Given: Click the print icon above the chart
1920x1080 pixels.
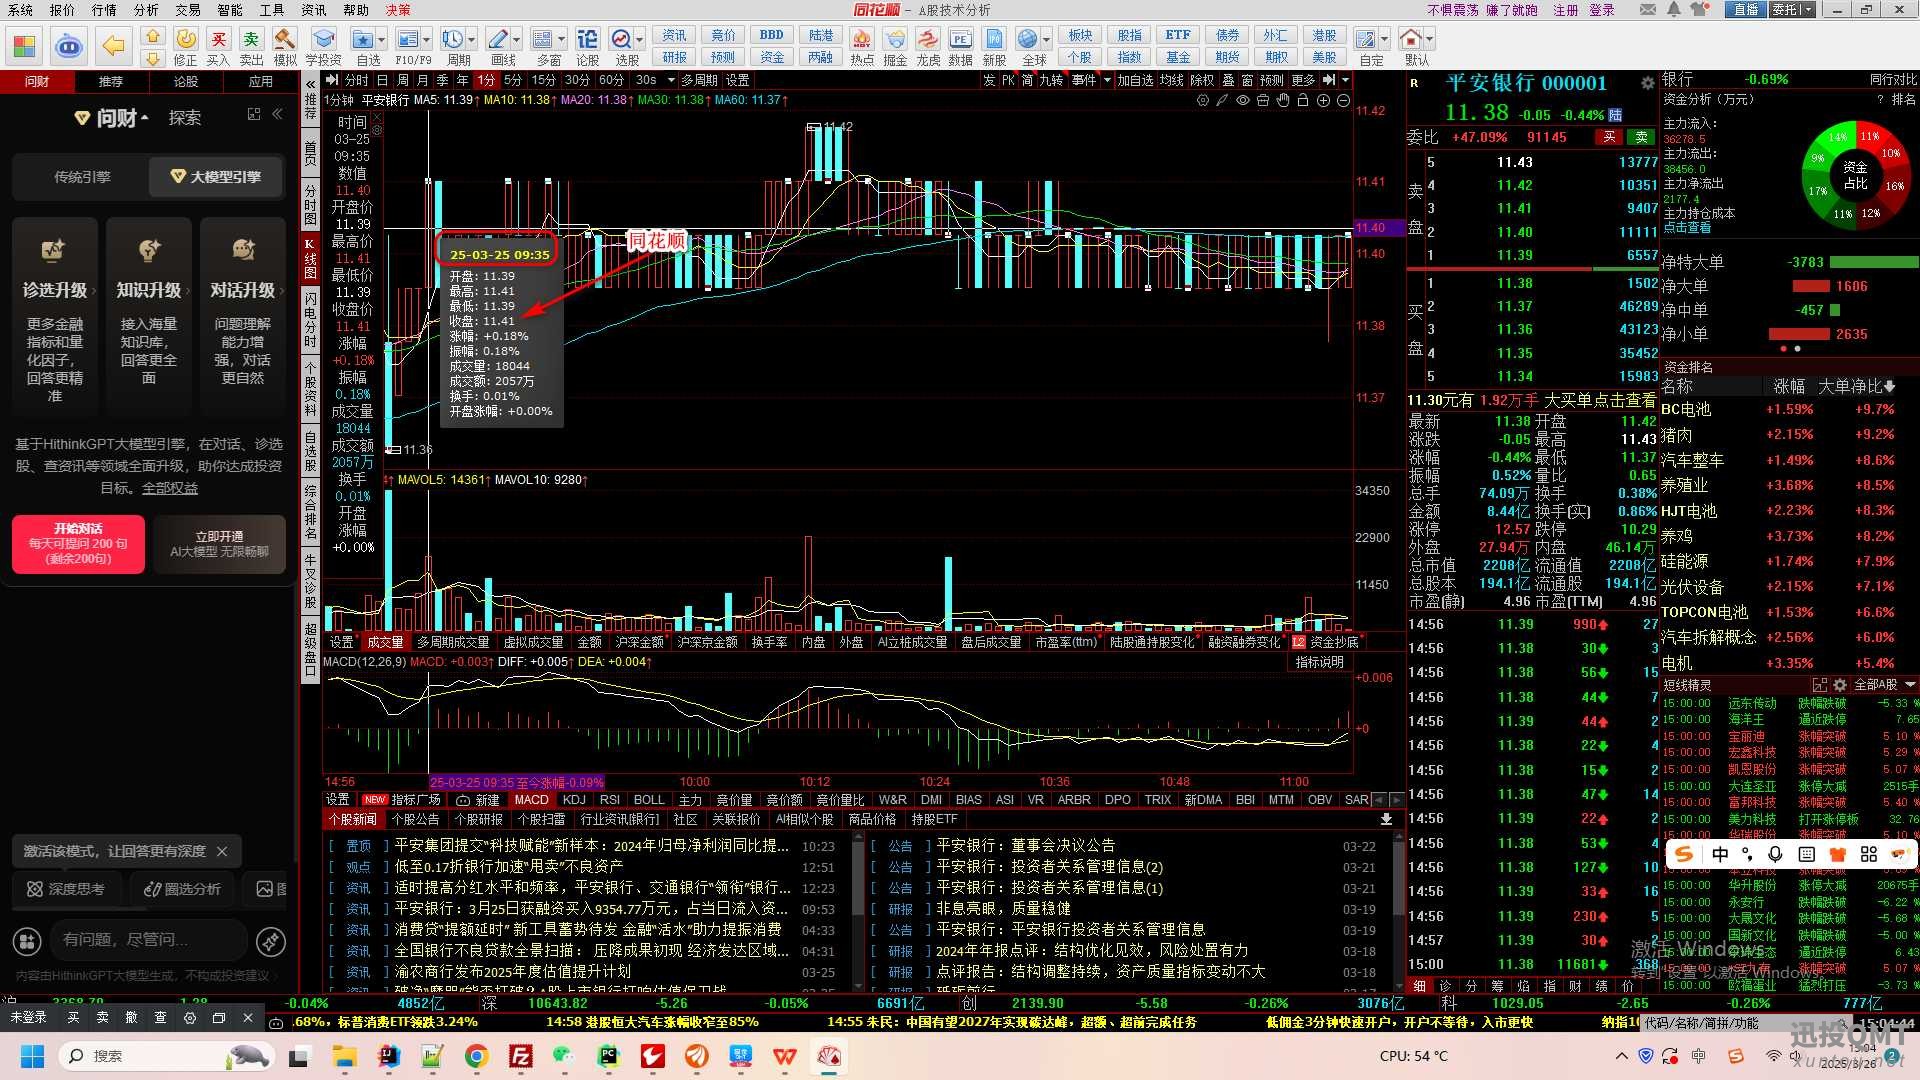Looking at the screenshot, I should point(1263,100).
